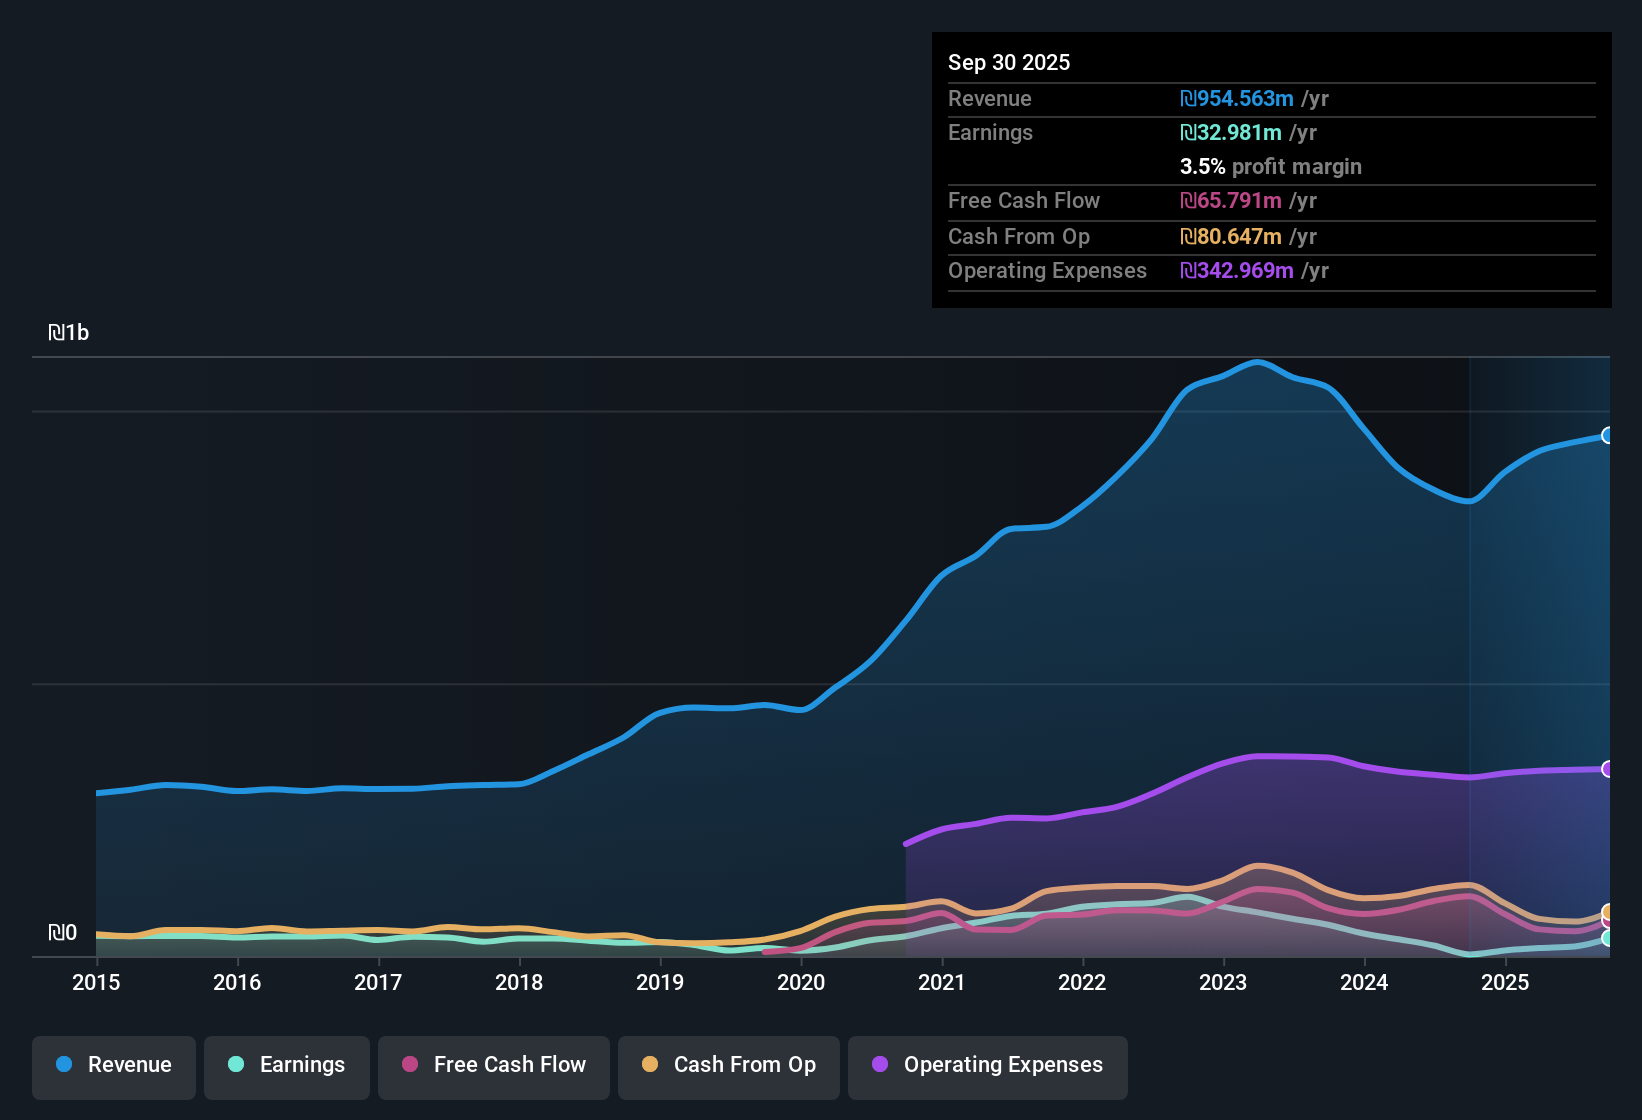The height and width of the screenshot is (1120, 1642).
Task: Select the Cash From Op legend entry
Action: [728, 1065]
